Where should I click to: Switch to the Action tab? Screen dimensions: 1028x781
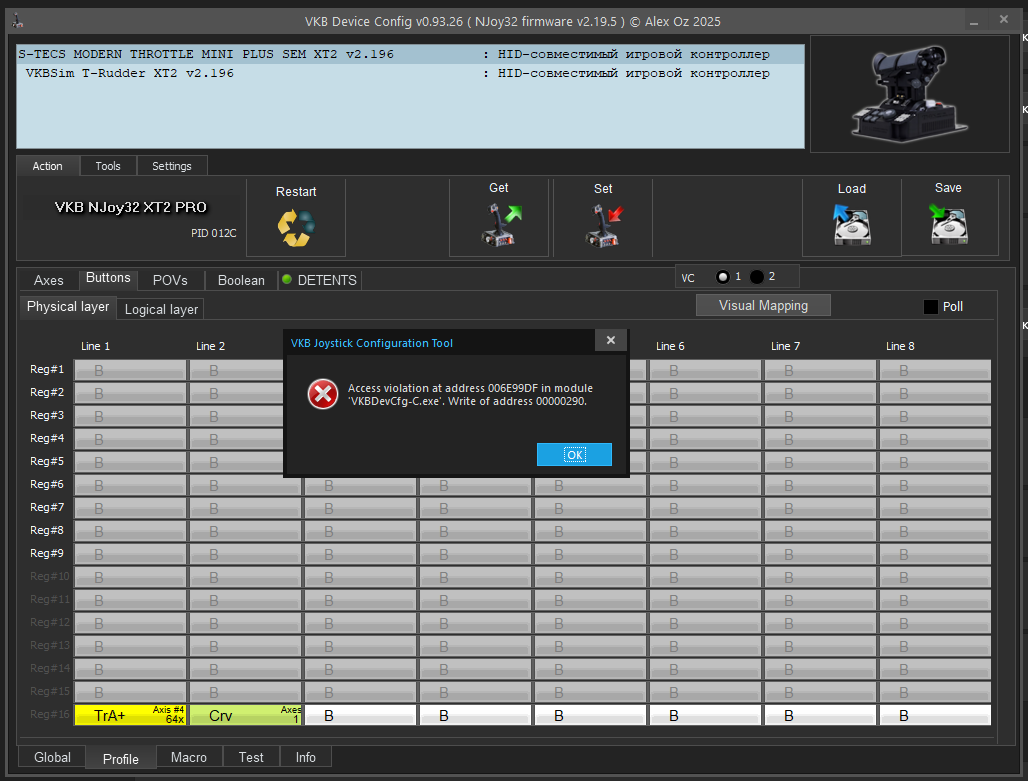[48, 166]
